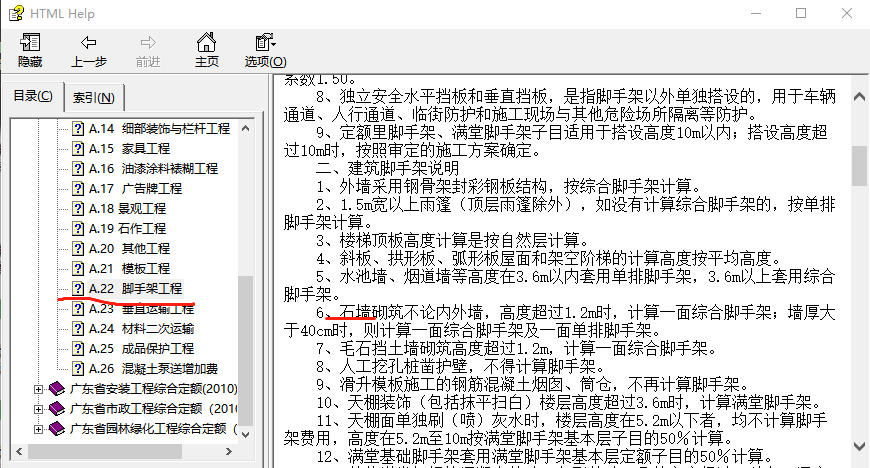Expand the 广东省安装工程综合定额(2010) book
The image size is (870, 468).
[38, 389]
